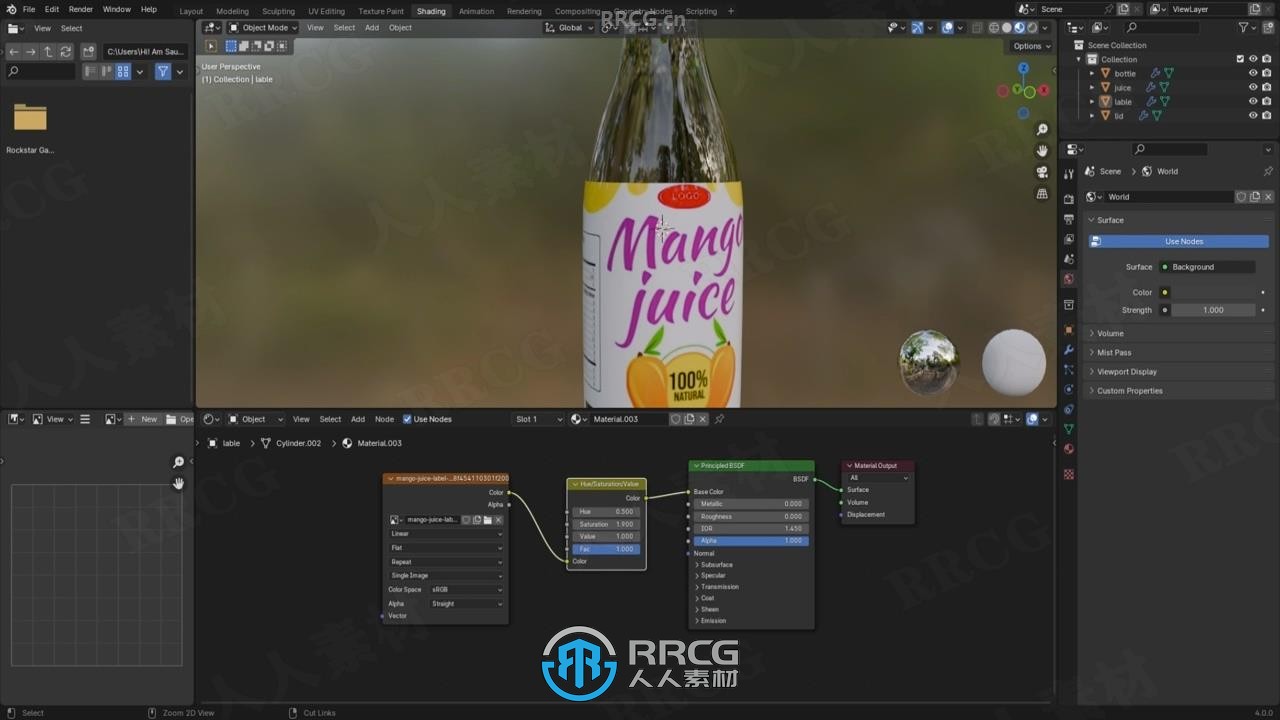The image size is (1280, 720).
Task: Toggle the file browser filter funnel
Action: tap(163, 72)
